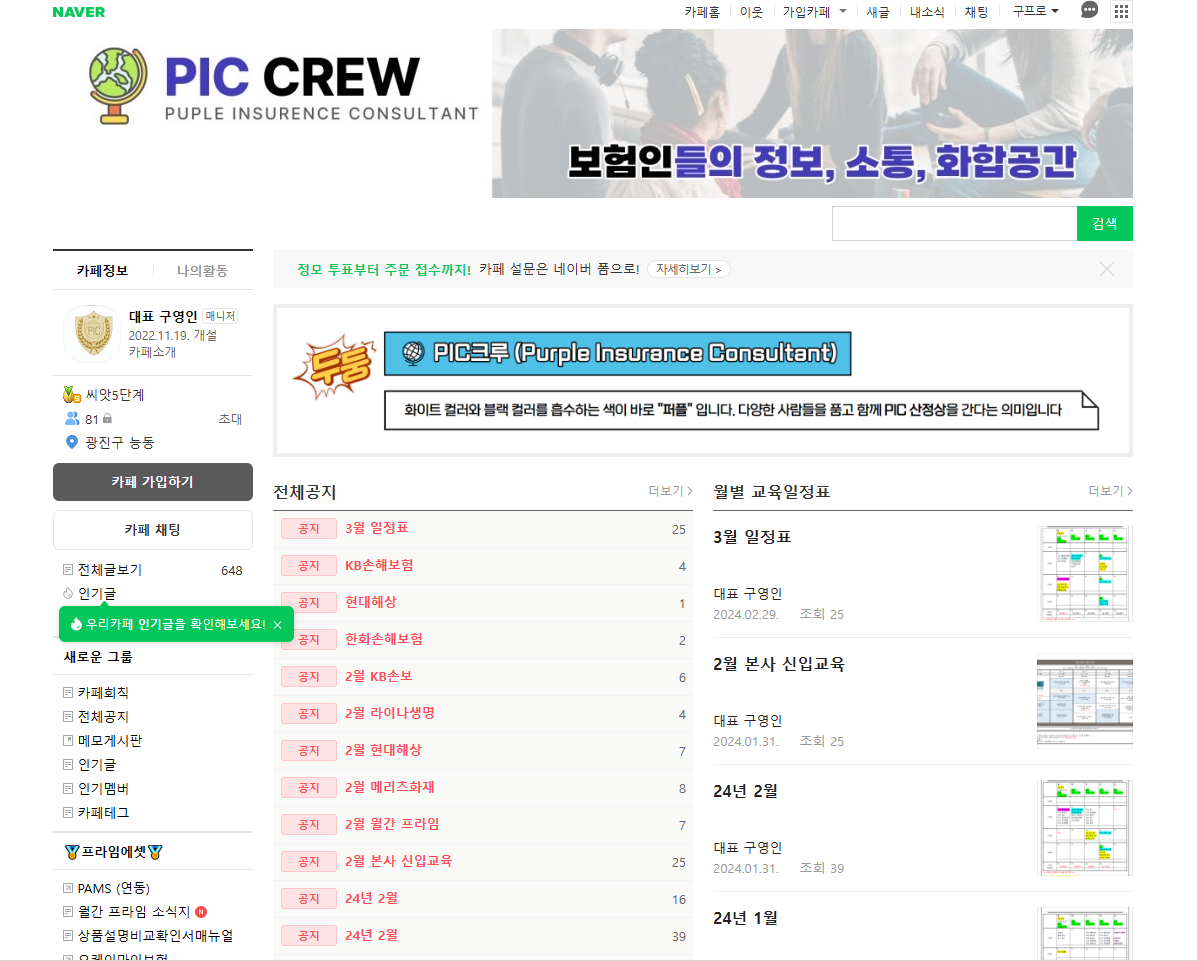The image size is (1197, 961).
Task: Click the 카페 채팅 button
Action: [x=153, y=530]
